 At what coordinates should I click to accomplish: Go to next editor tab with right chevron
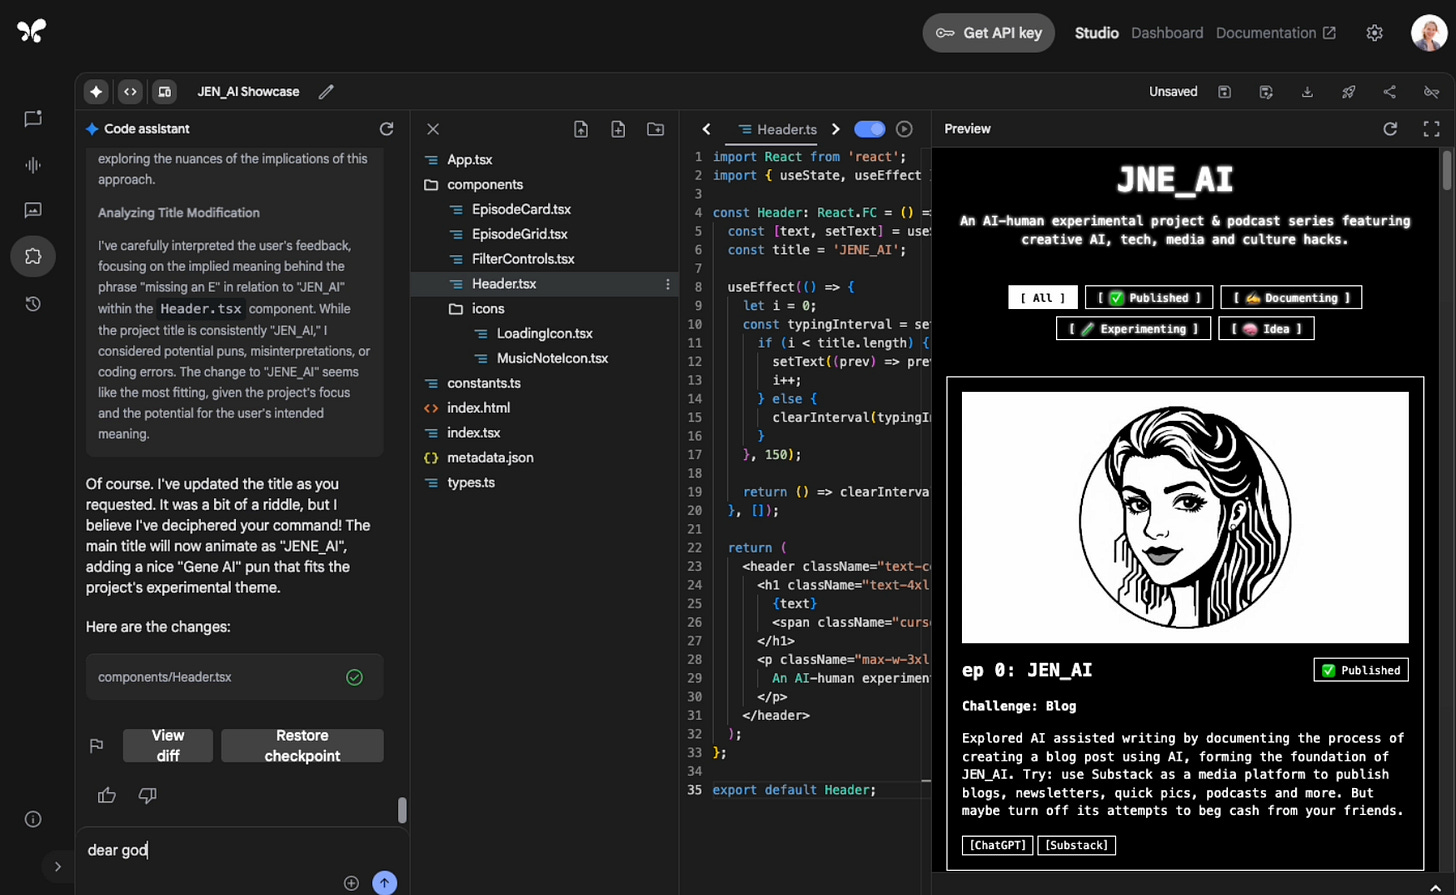835,129
